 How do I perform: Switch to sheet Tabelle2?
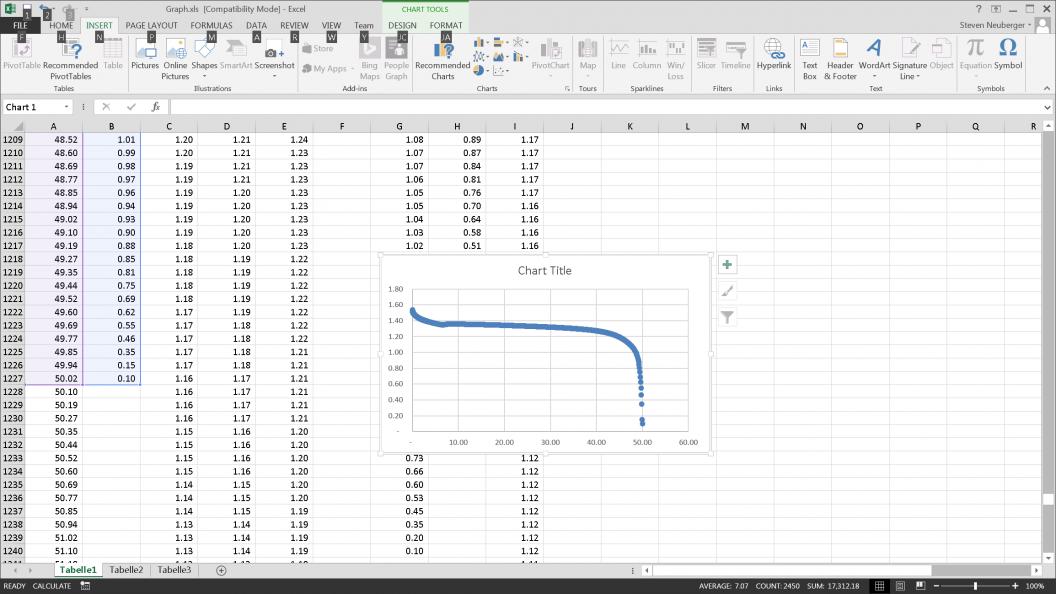click(126, 570)
